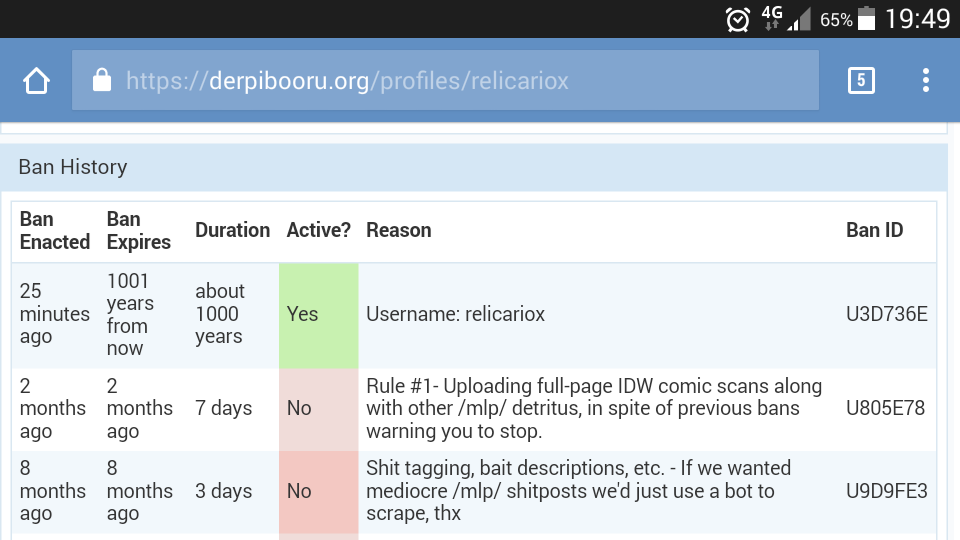
Task: Click the green Yes active status cell
Action: (318, 314)
